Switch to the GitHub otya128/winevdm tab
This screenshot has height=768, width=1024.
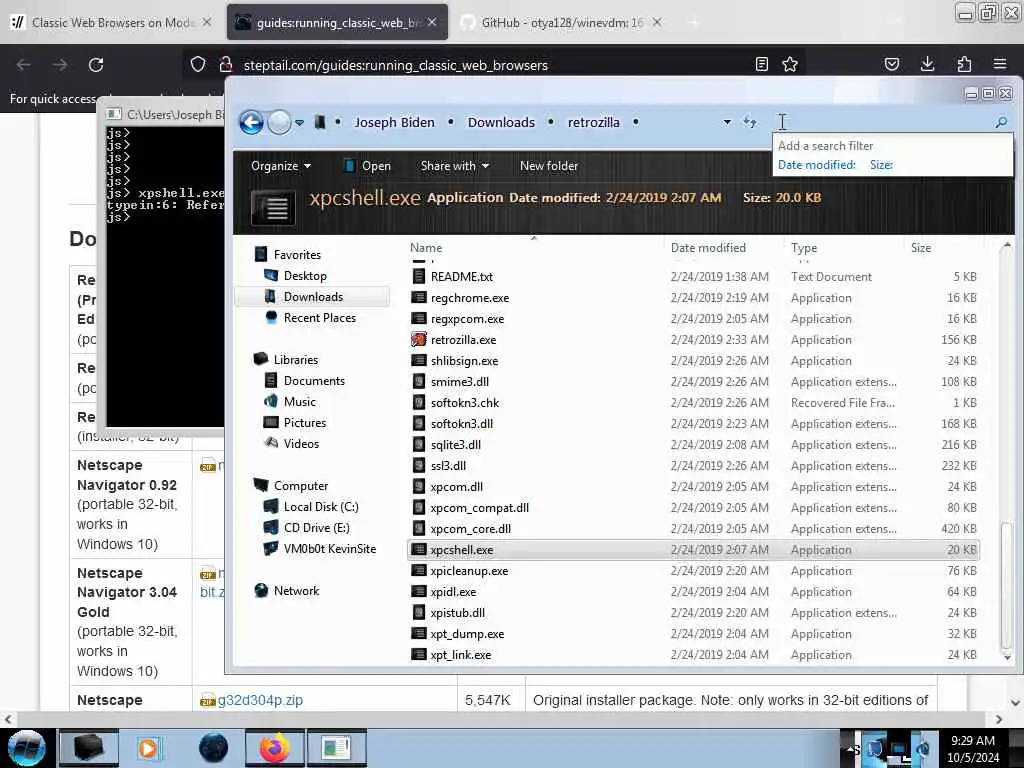tap(562, 22)
